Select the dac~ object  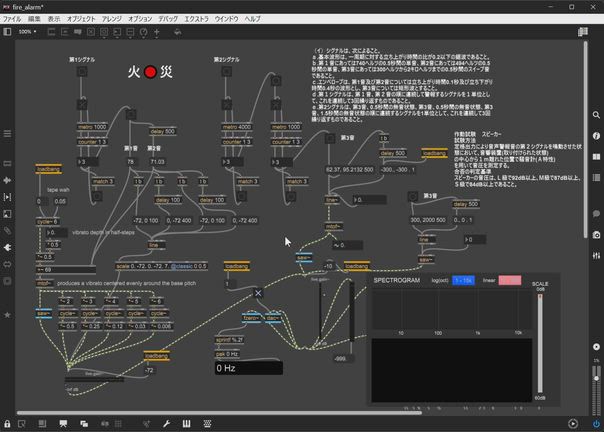tap(273, 318)
